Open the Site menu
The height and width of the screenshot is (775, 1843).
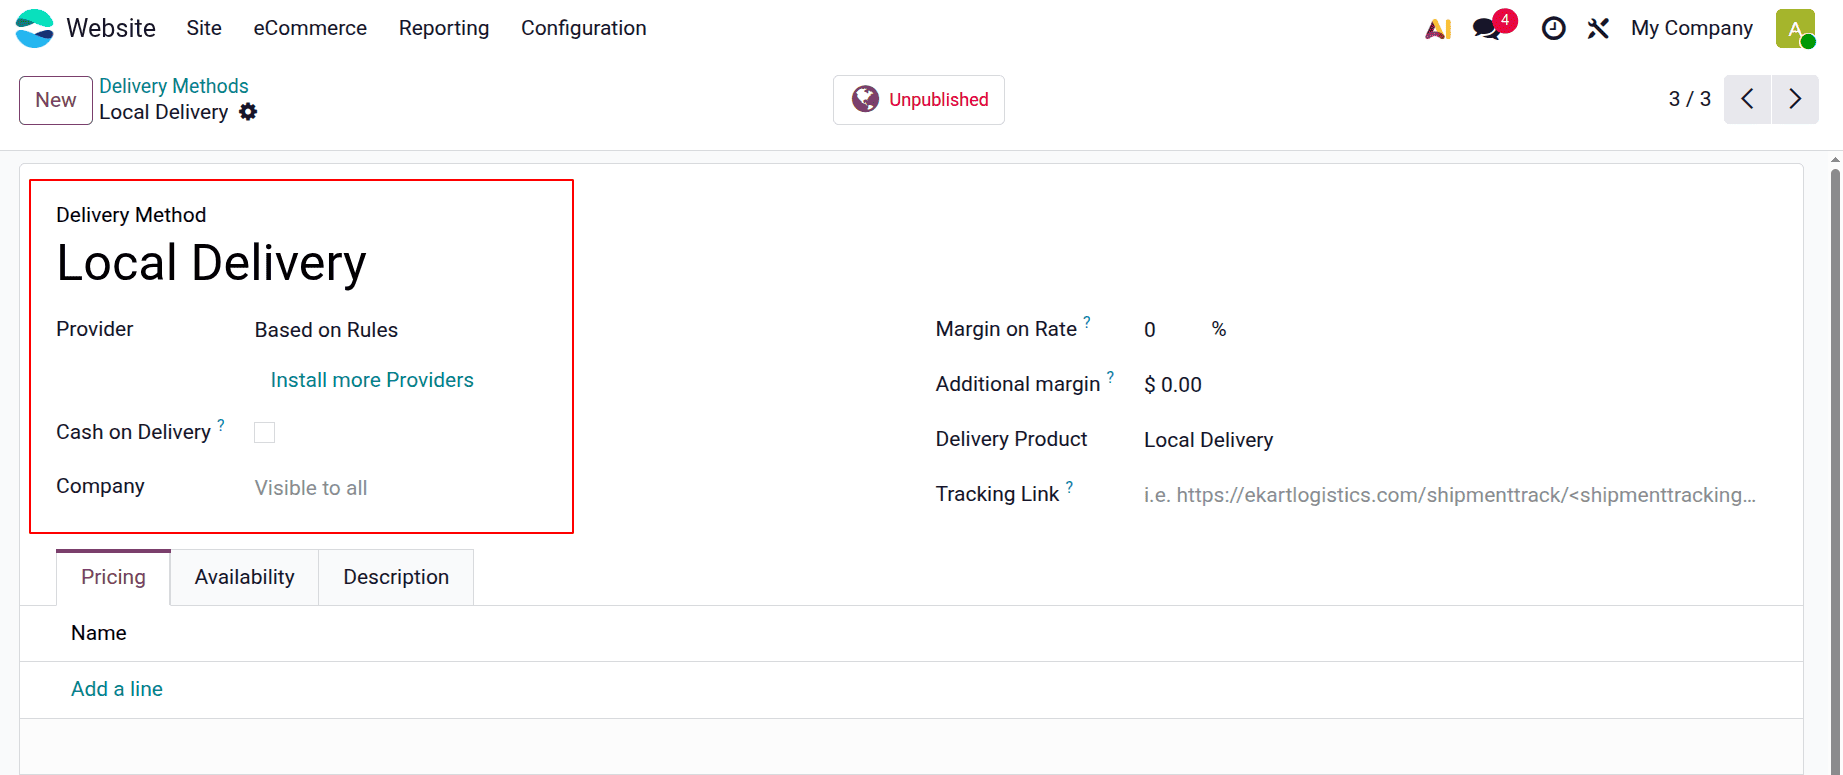coord(204,28)
